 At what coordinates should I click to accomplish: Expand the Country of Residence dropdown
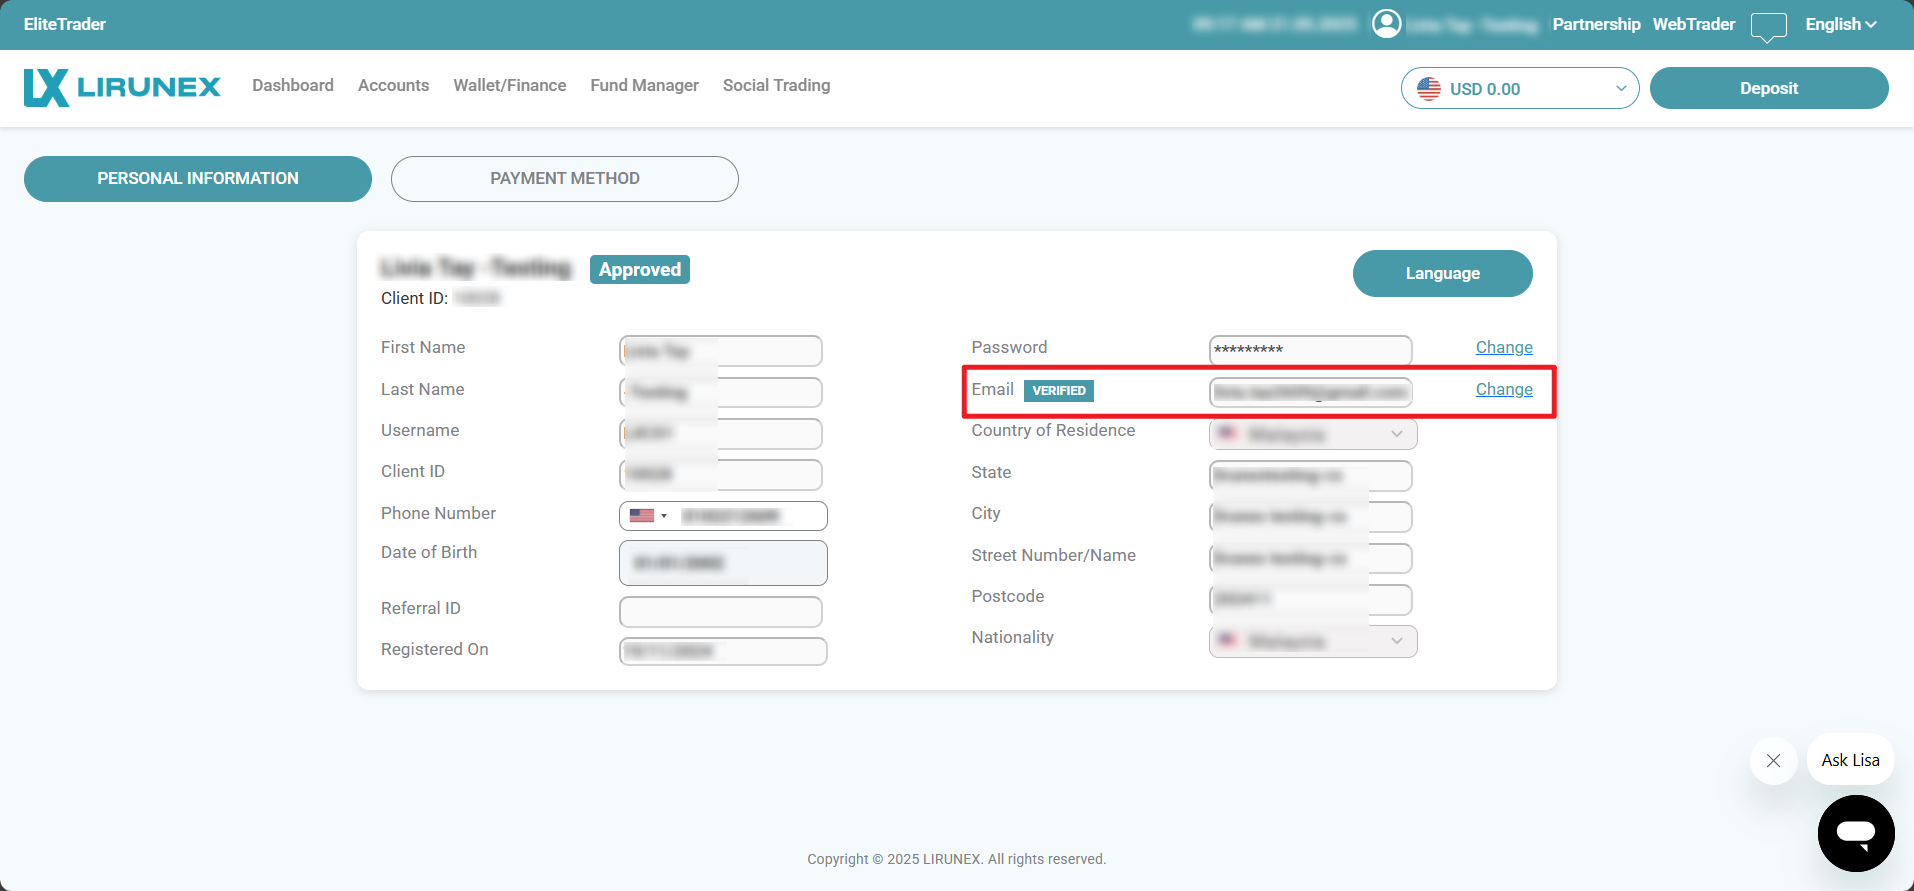coord(1312,434)
